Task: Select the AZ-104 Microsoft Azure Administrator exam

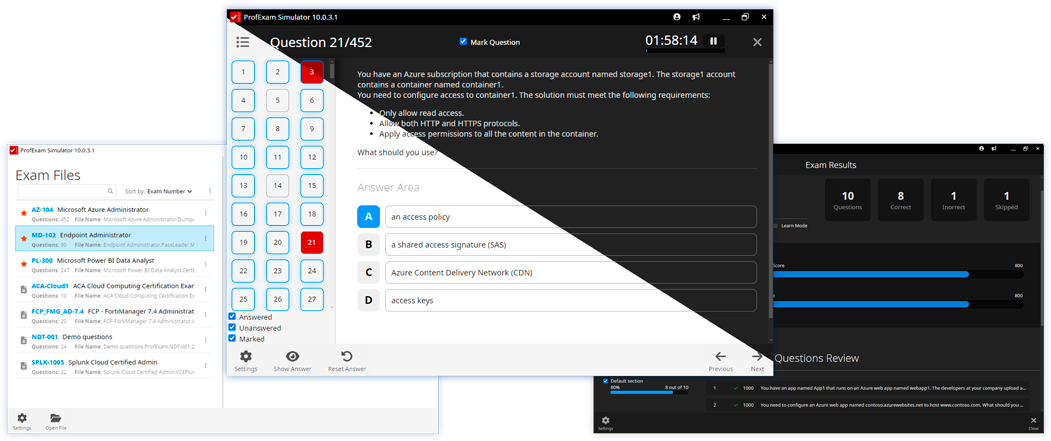Action: pos(115,214)
